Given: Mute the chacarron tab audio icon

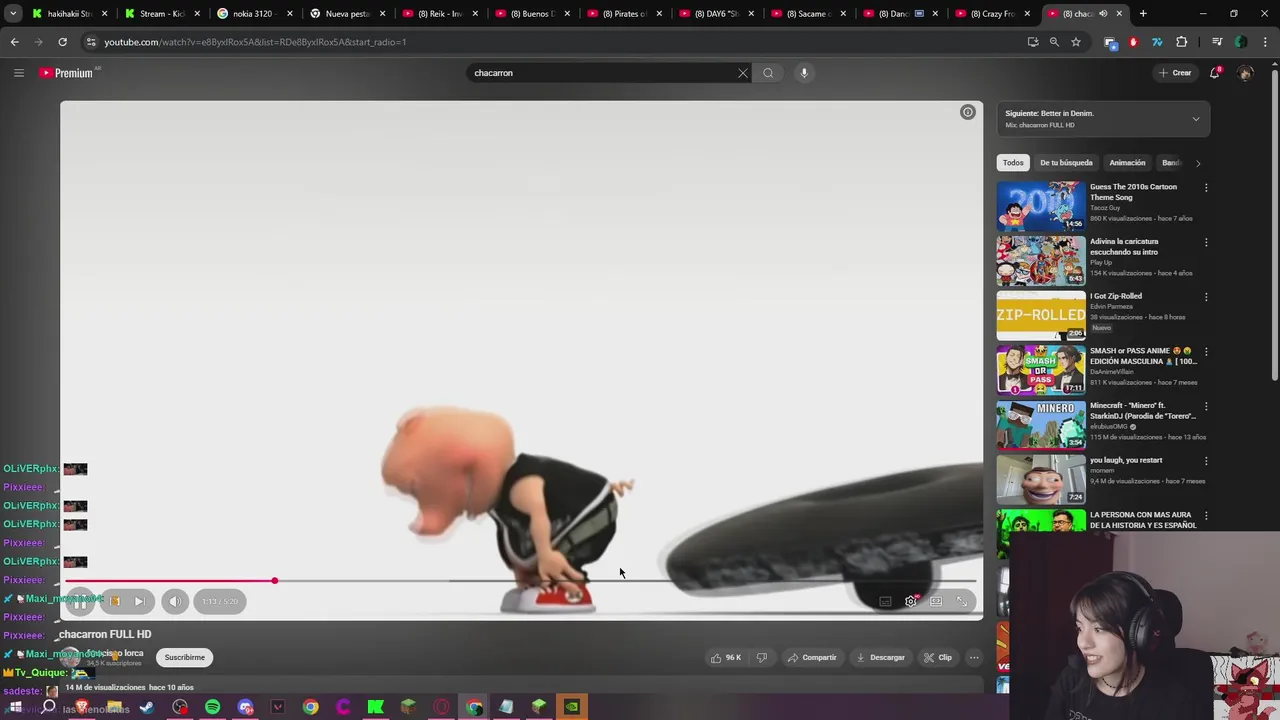Looking at the screenshot, I should tap(1103, 14).
